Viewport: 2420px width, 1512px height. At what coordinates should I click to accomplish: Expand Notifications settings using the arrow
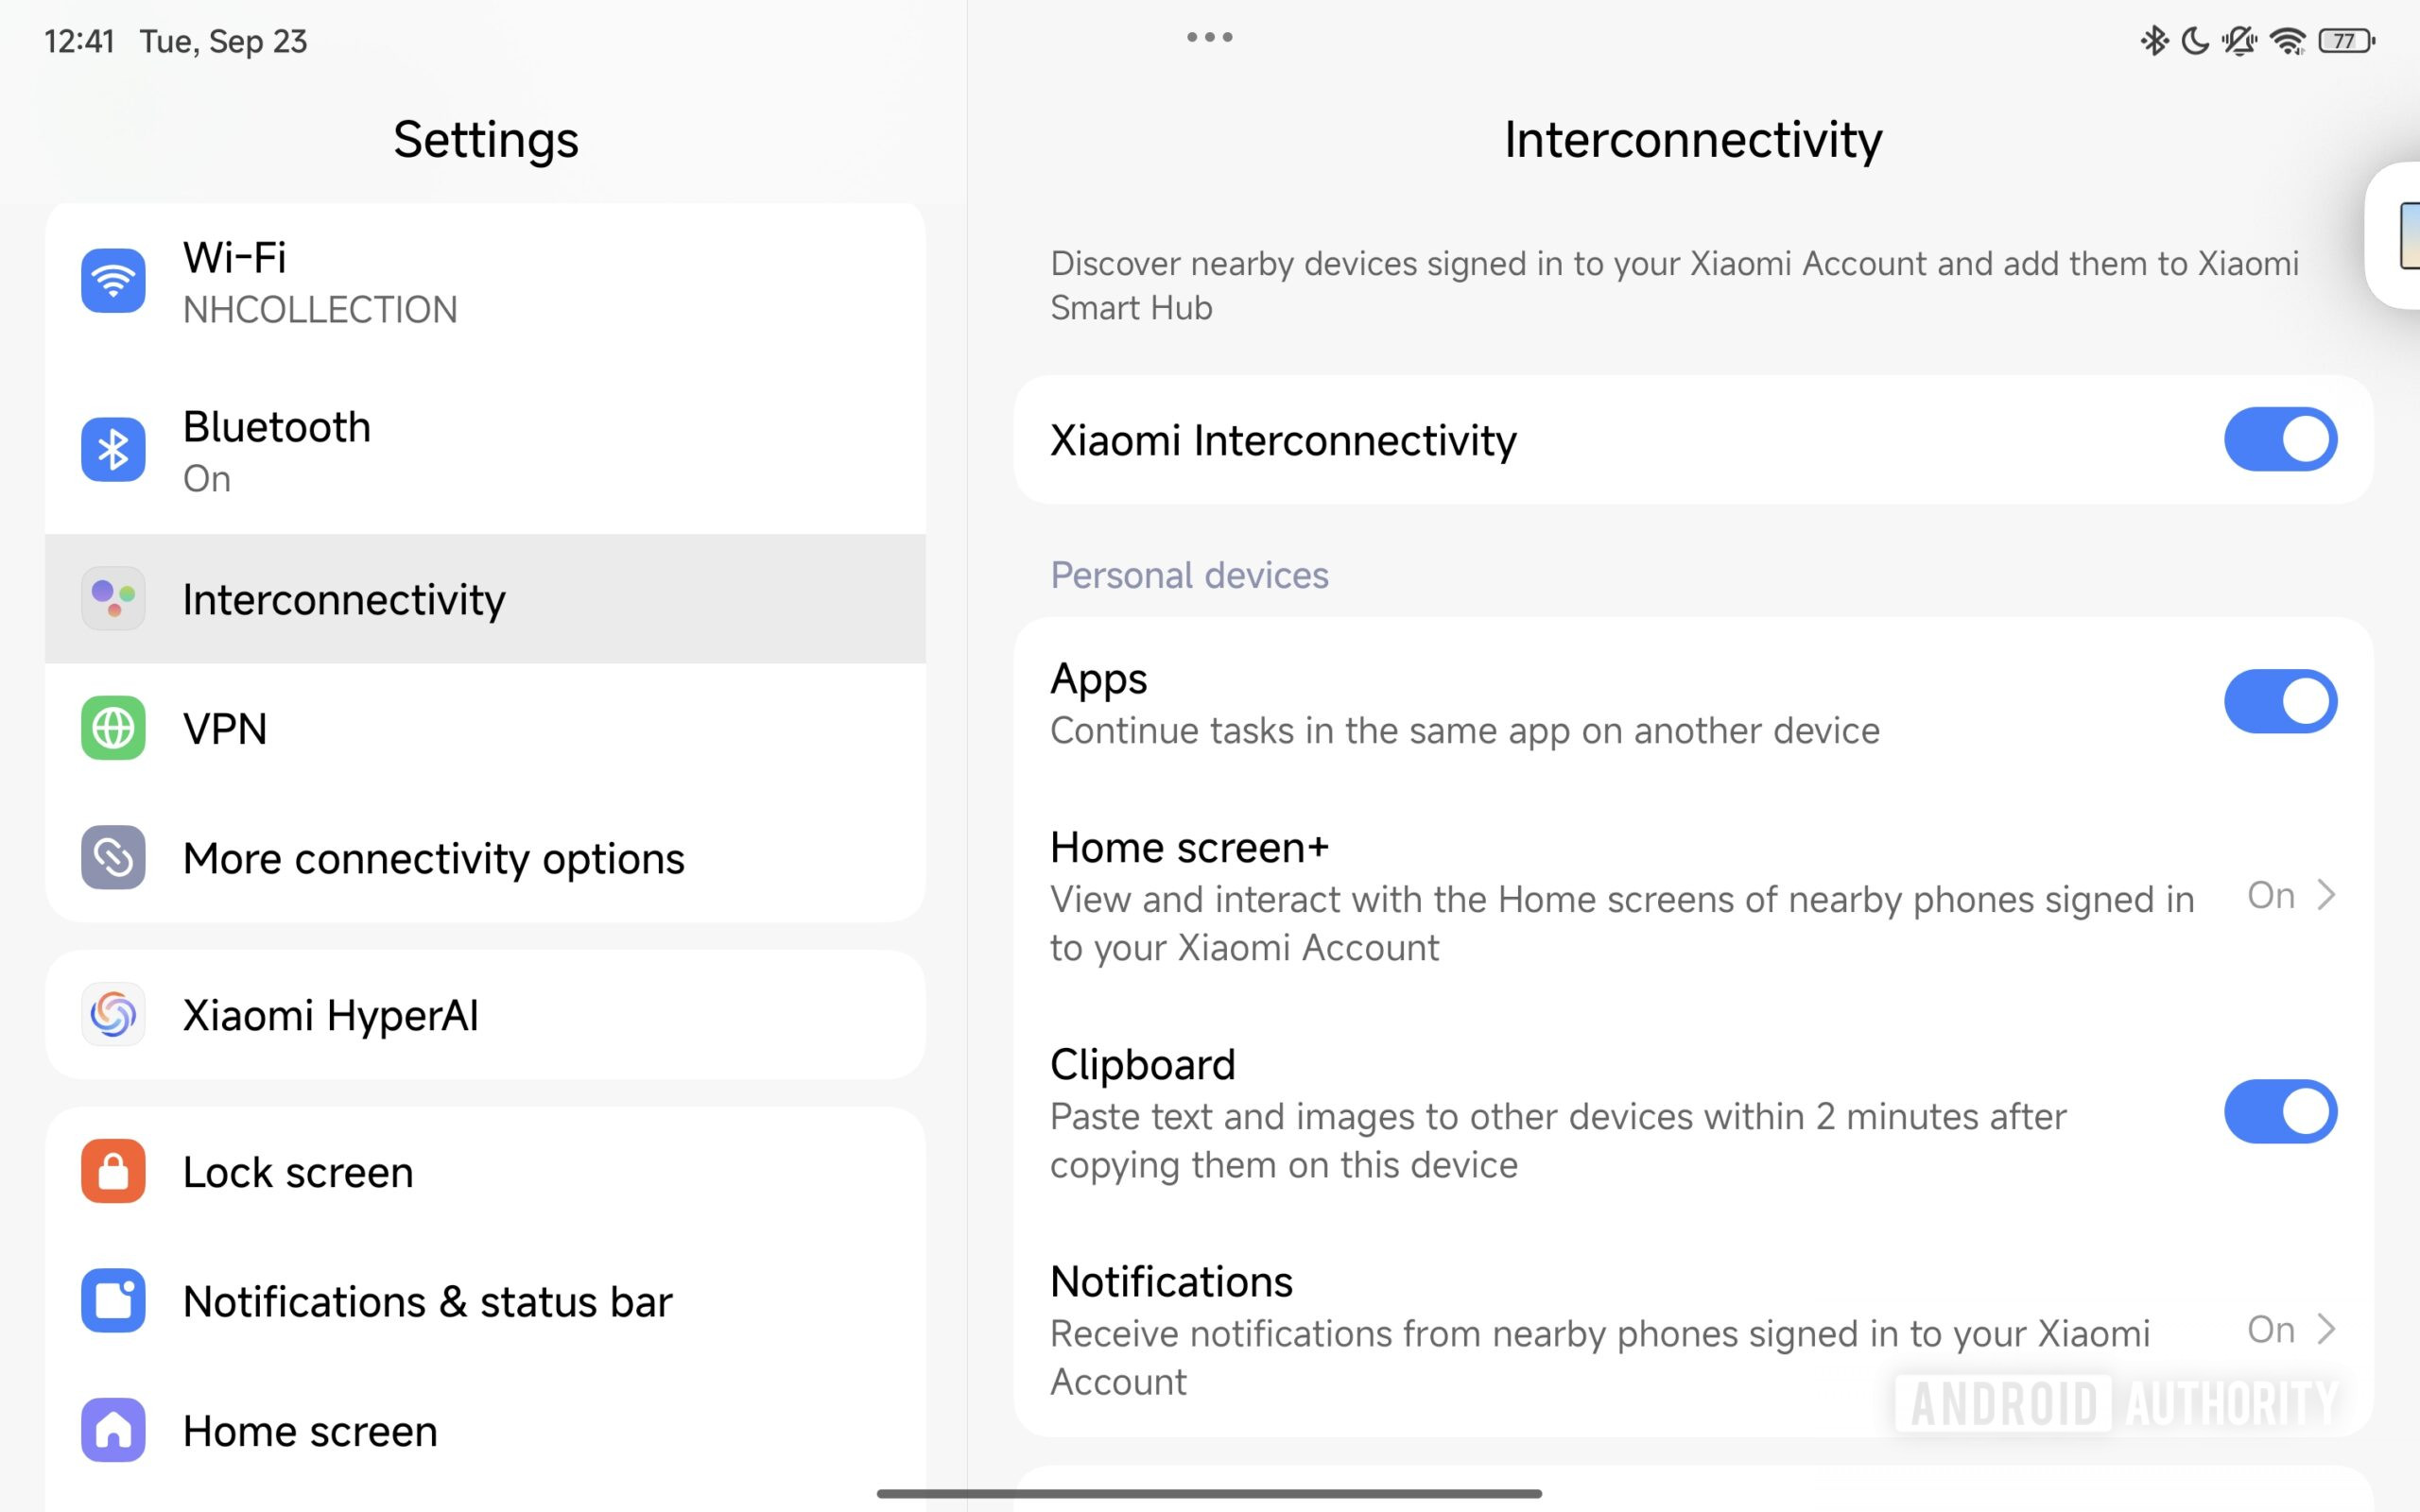point(2327,1329)
